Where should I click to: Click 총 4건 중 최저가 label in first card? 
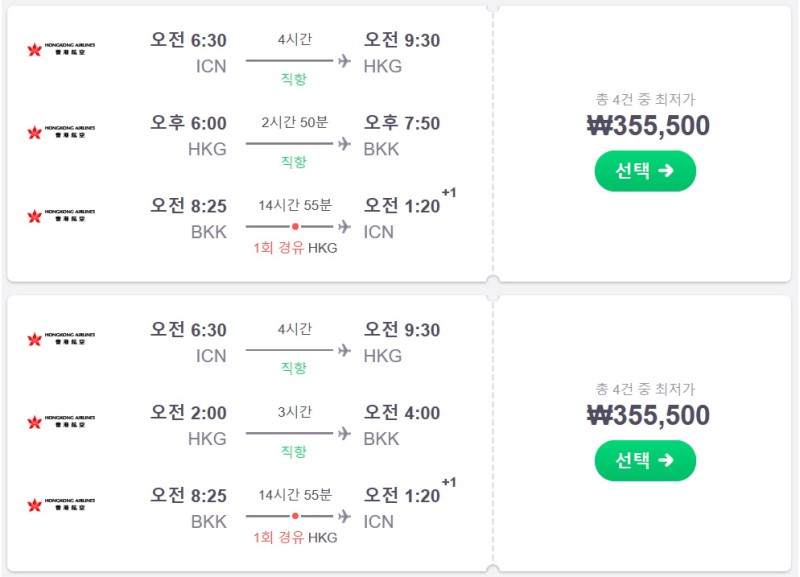tap(645, 99)
